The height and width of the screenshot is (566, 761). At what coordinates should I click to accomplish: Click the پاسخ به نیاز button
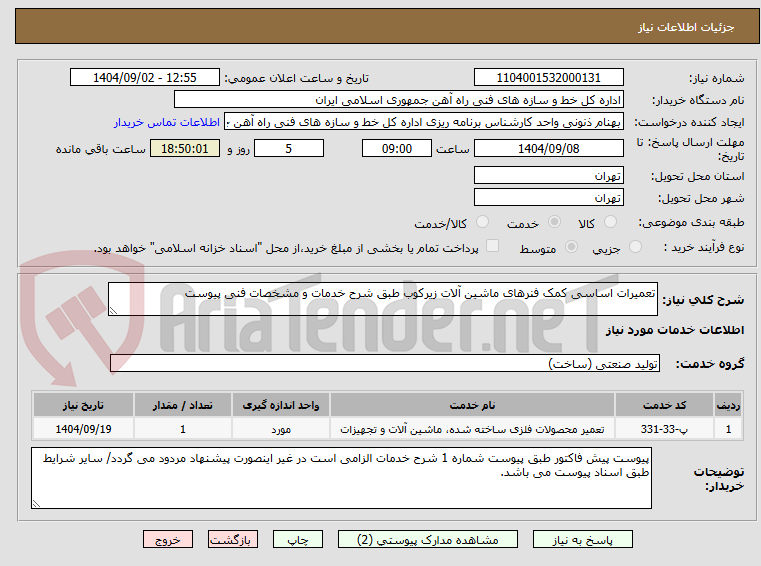tap(582, 539)
